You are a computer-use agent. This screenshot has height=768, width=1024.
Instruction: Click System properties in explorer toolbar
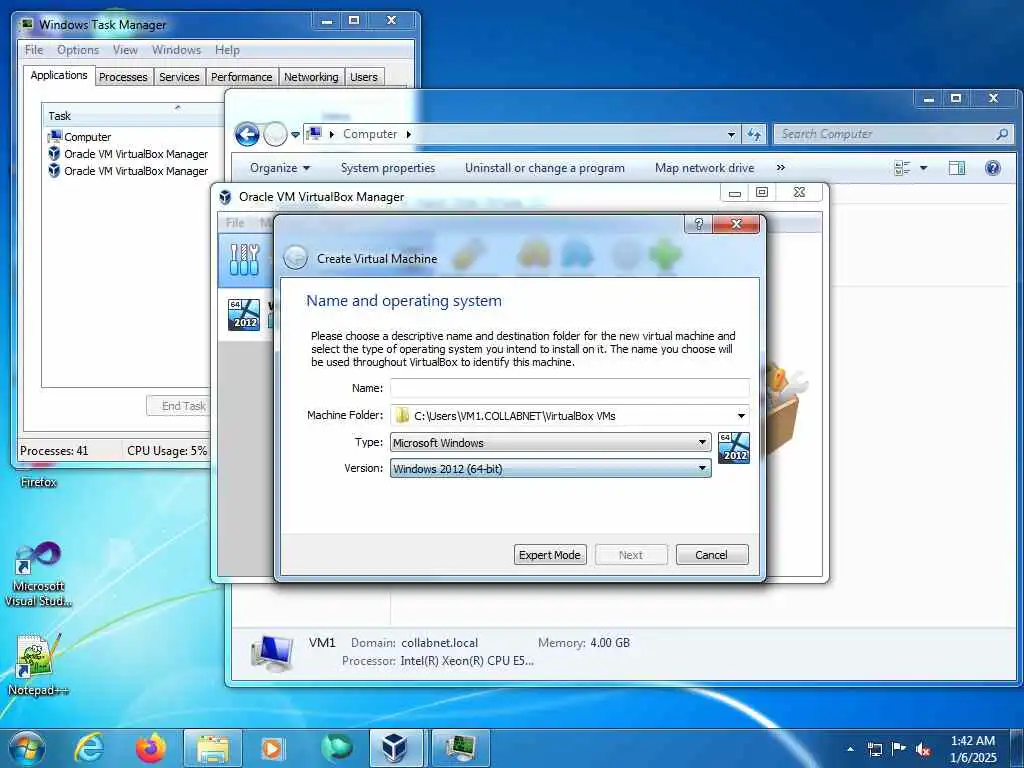(x=388, y=168)
